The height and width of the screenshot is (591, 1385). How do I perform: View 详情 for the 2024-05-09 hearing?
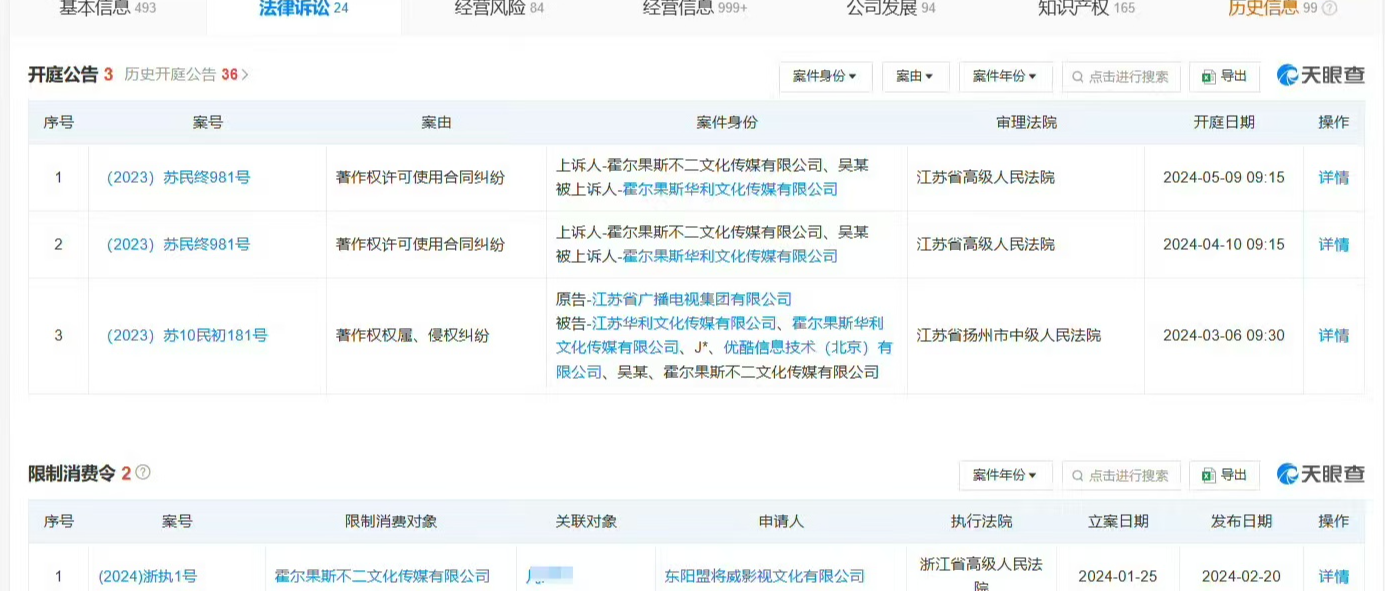pos(1334,178)
